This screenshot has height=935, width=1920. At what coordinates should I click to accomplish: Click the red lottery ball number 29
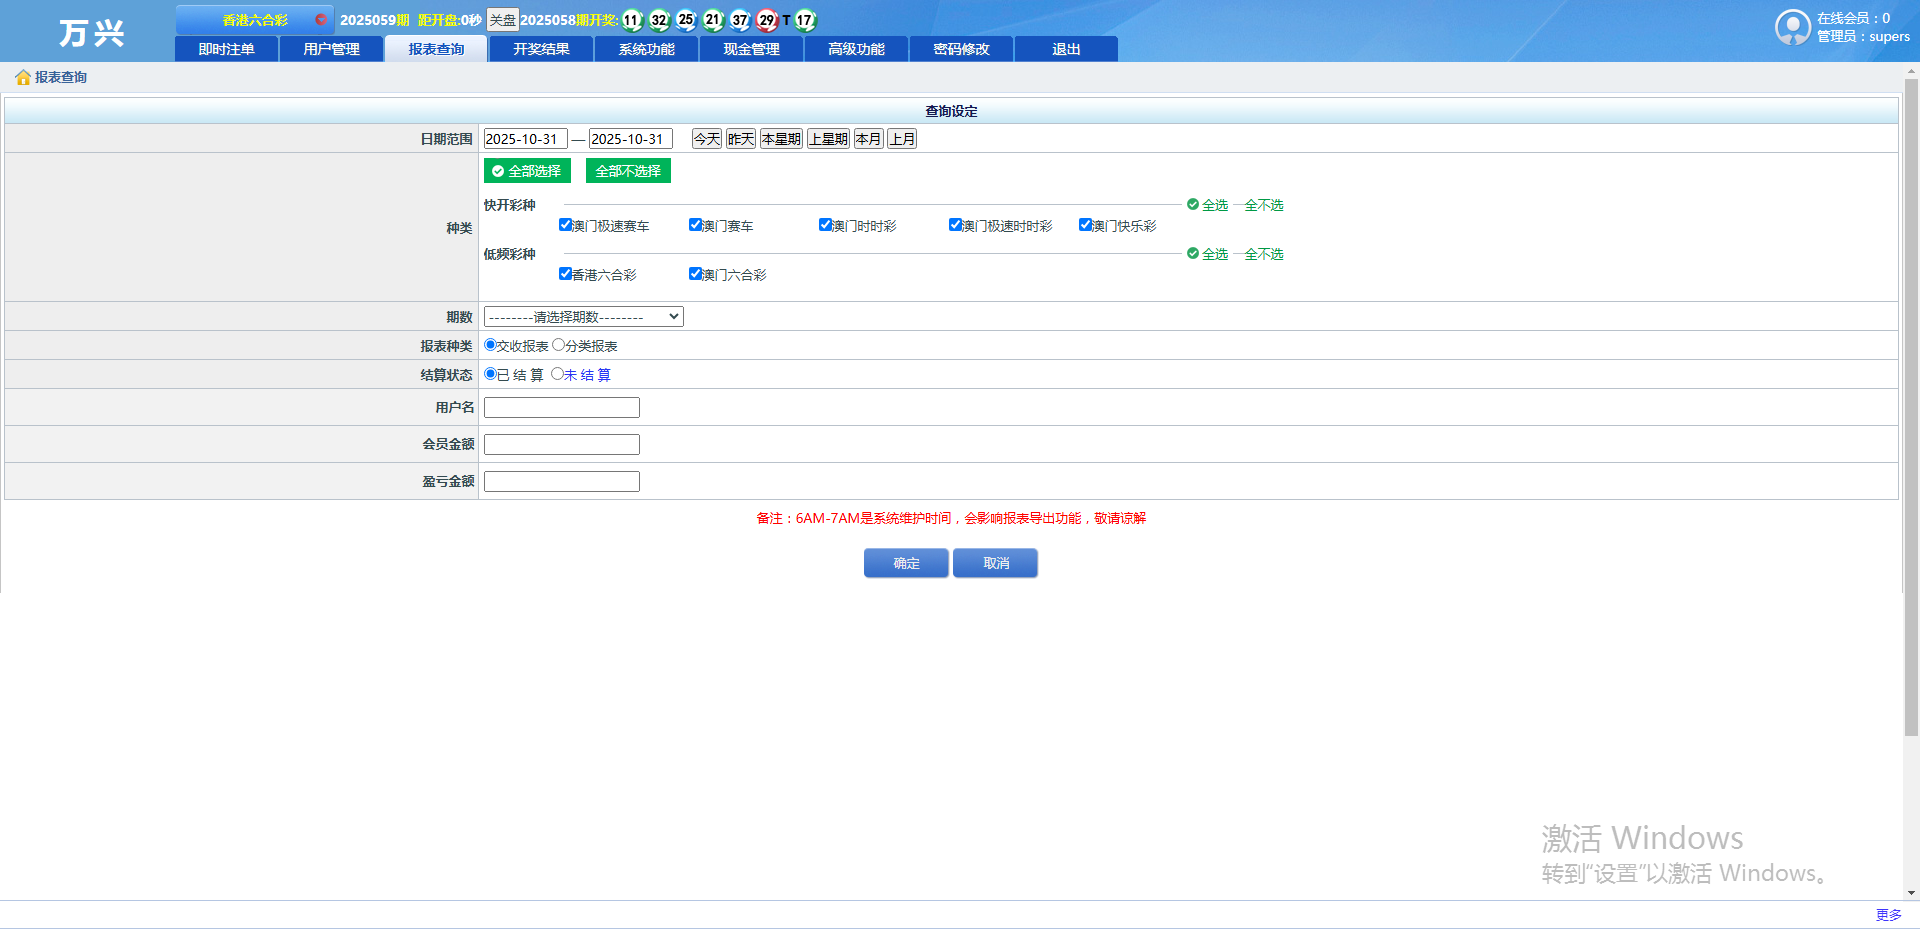pyautogui.click(x=767, y=20)
